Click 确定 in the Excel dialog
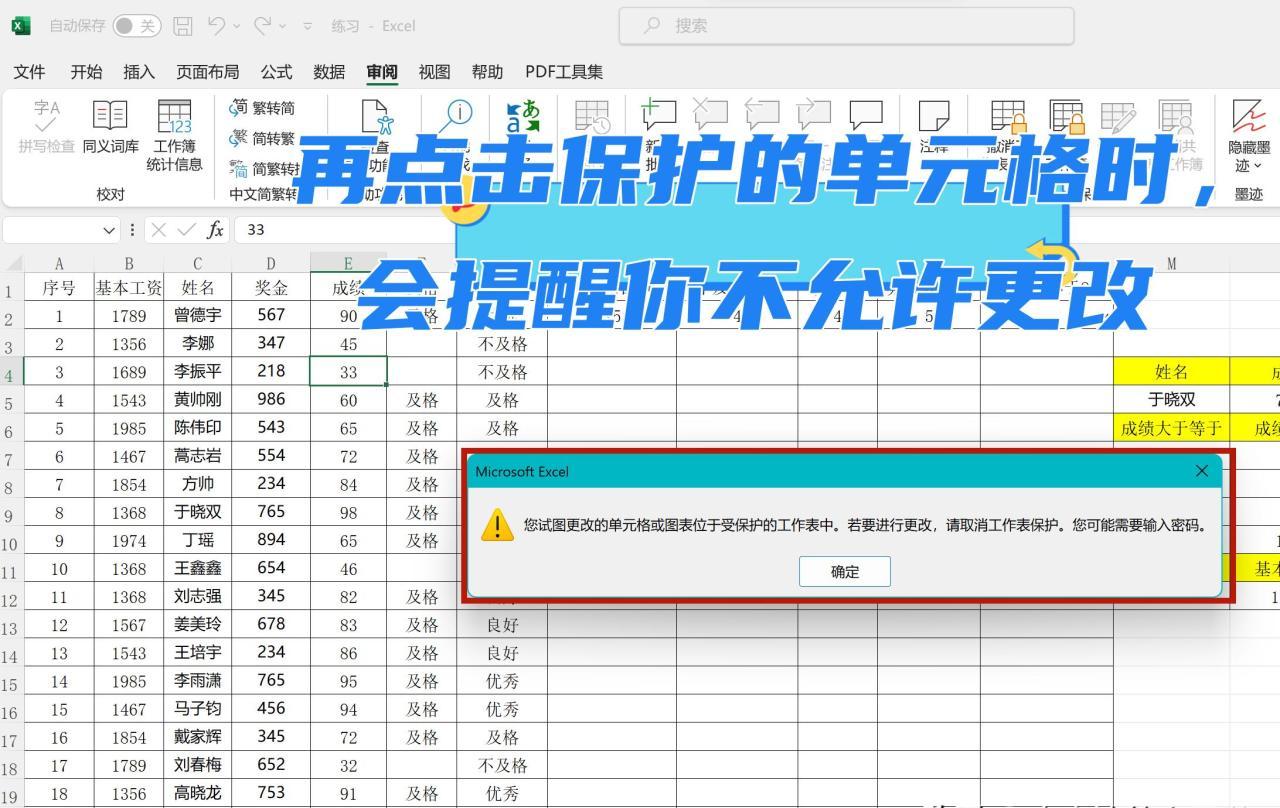The image size is (1280, 808). pyautogui.click(x=845, y=572)
